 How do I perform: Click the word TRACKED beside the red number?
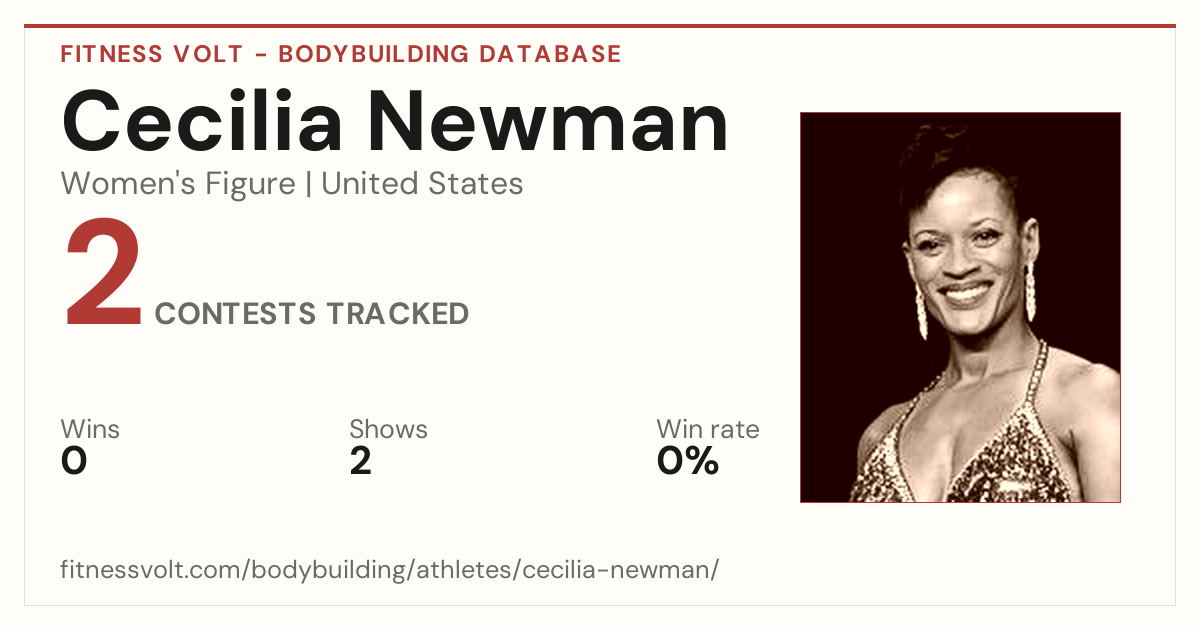tap(398, 313)
